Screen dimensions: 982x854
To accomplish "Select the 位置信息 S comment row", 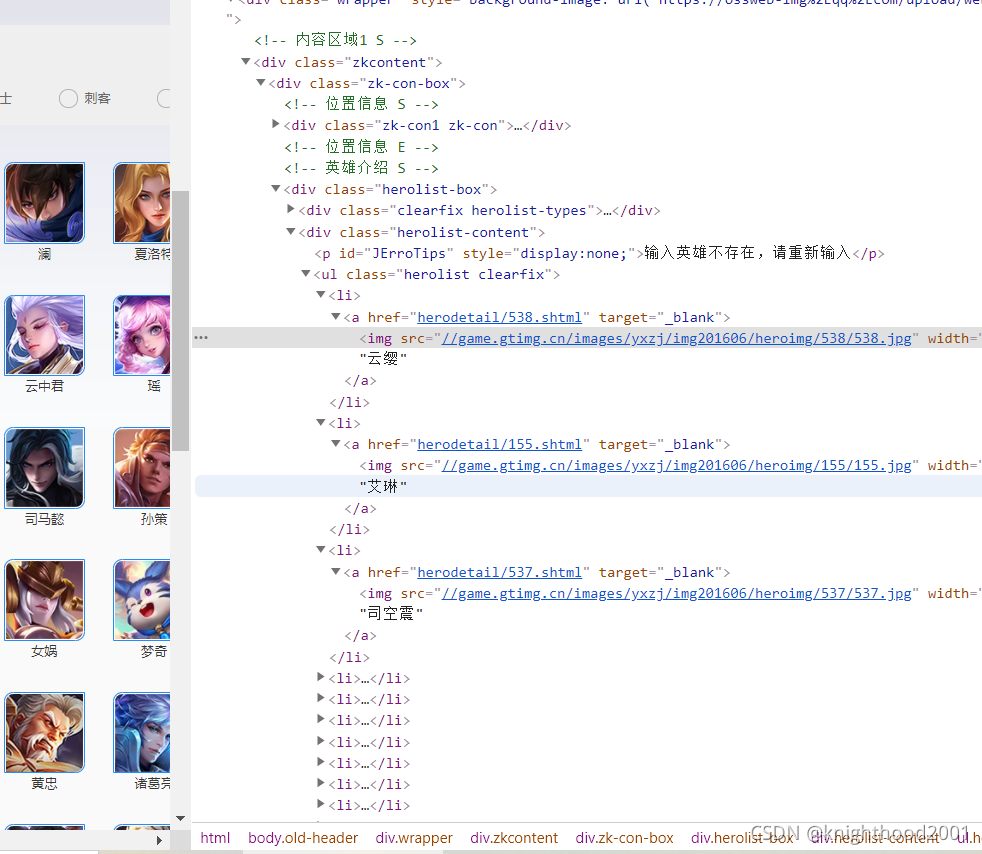I will click(x=361, y=104).
